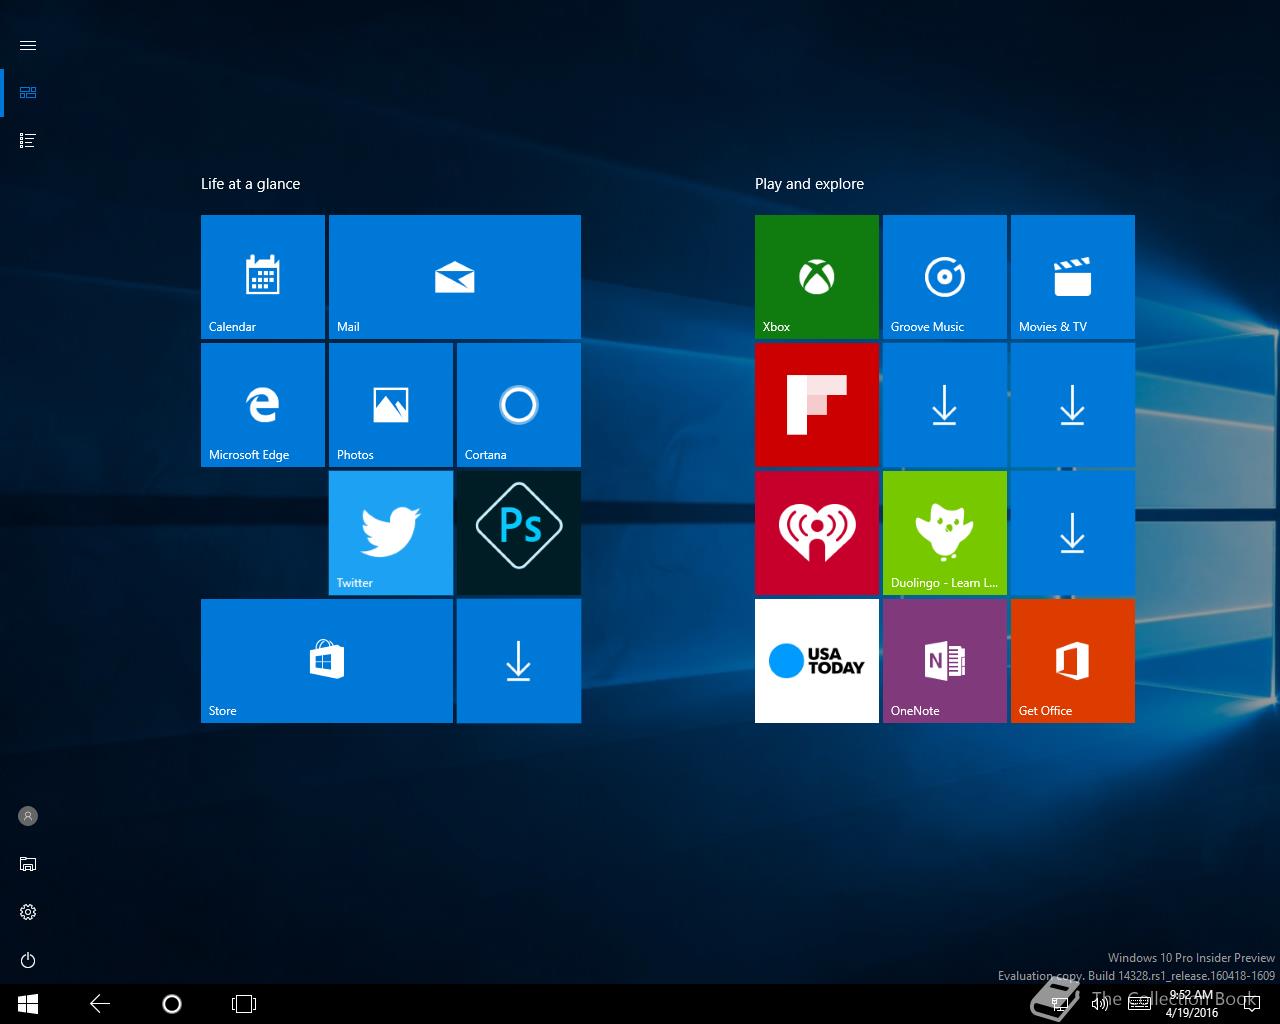1280x1024 pixels.
Task: Switch to the All apps list view
Action: (x=28, y=141)
